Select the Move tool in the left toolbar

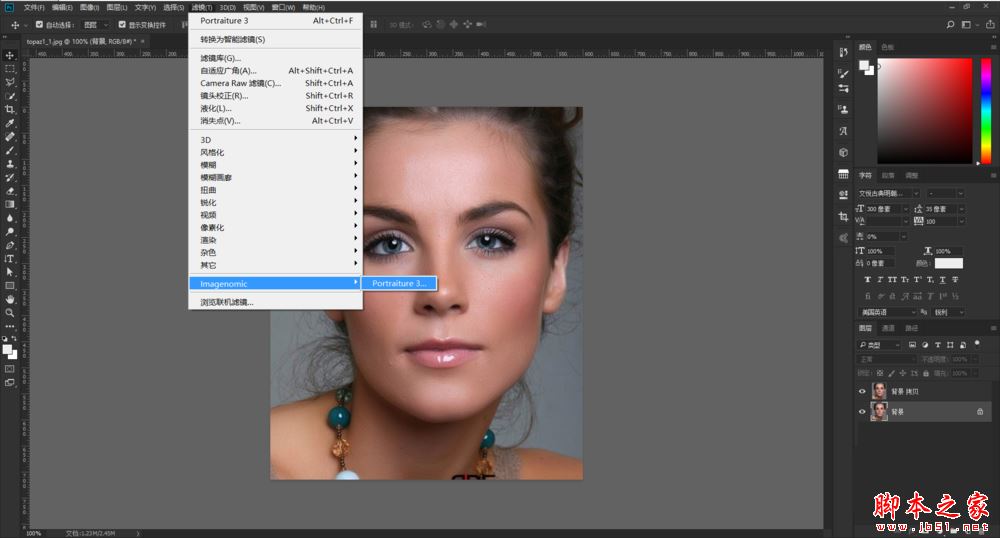coord(10,55)
